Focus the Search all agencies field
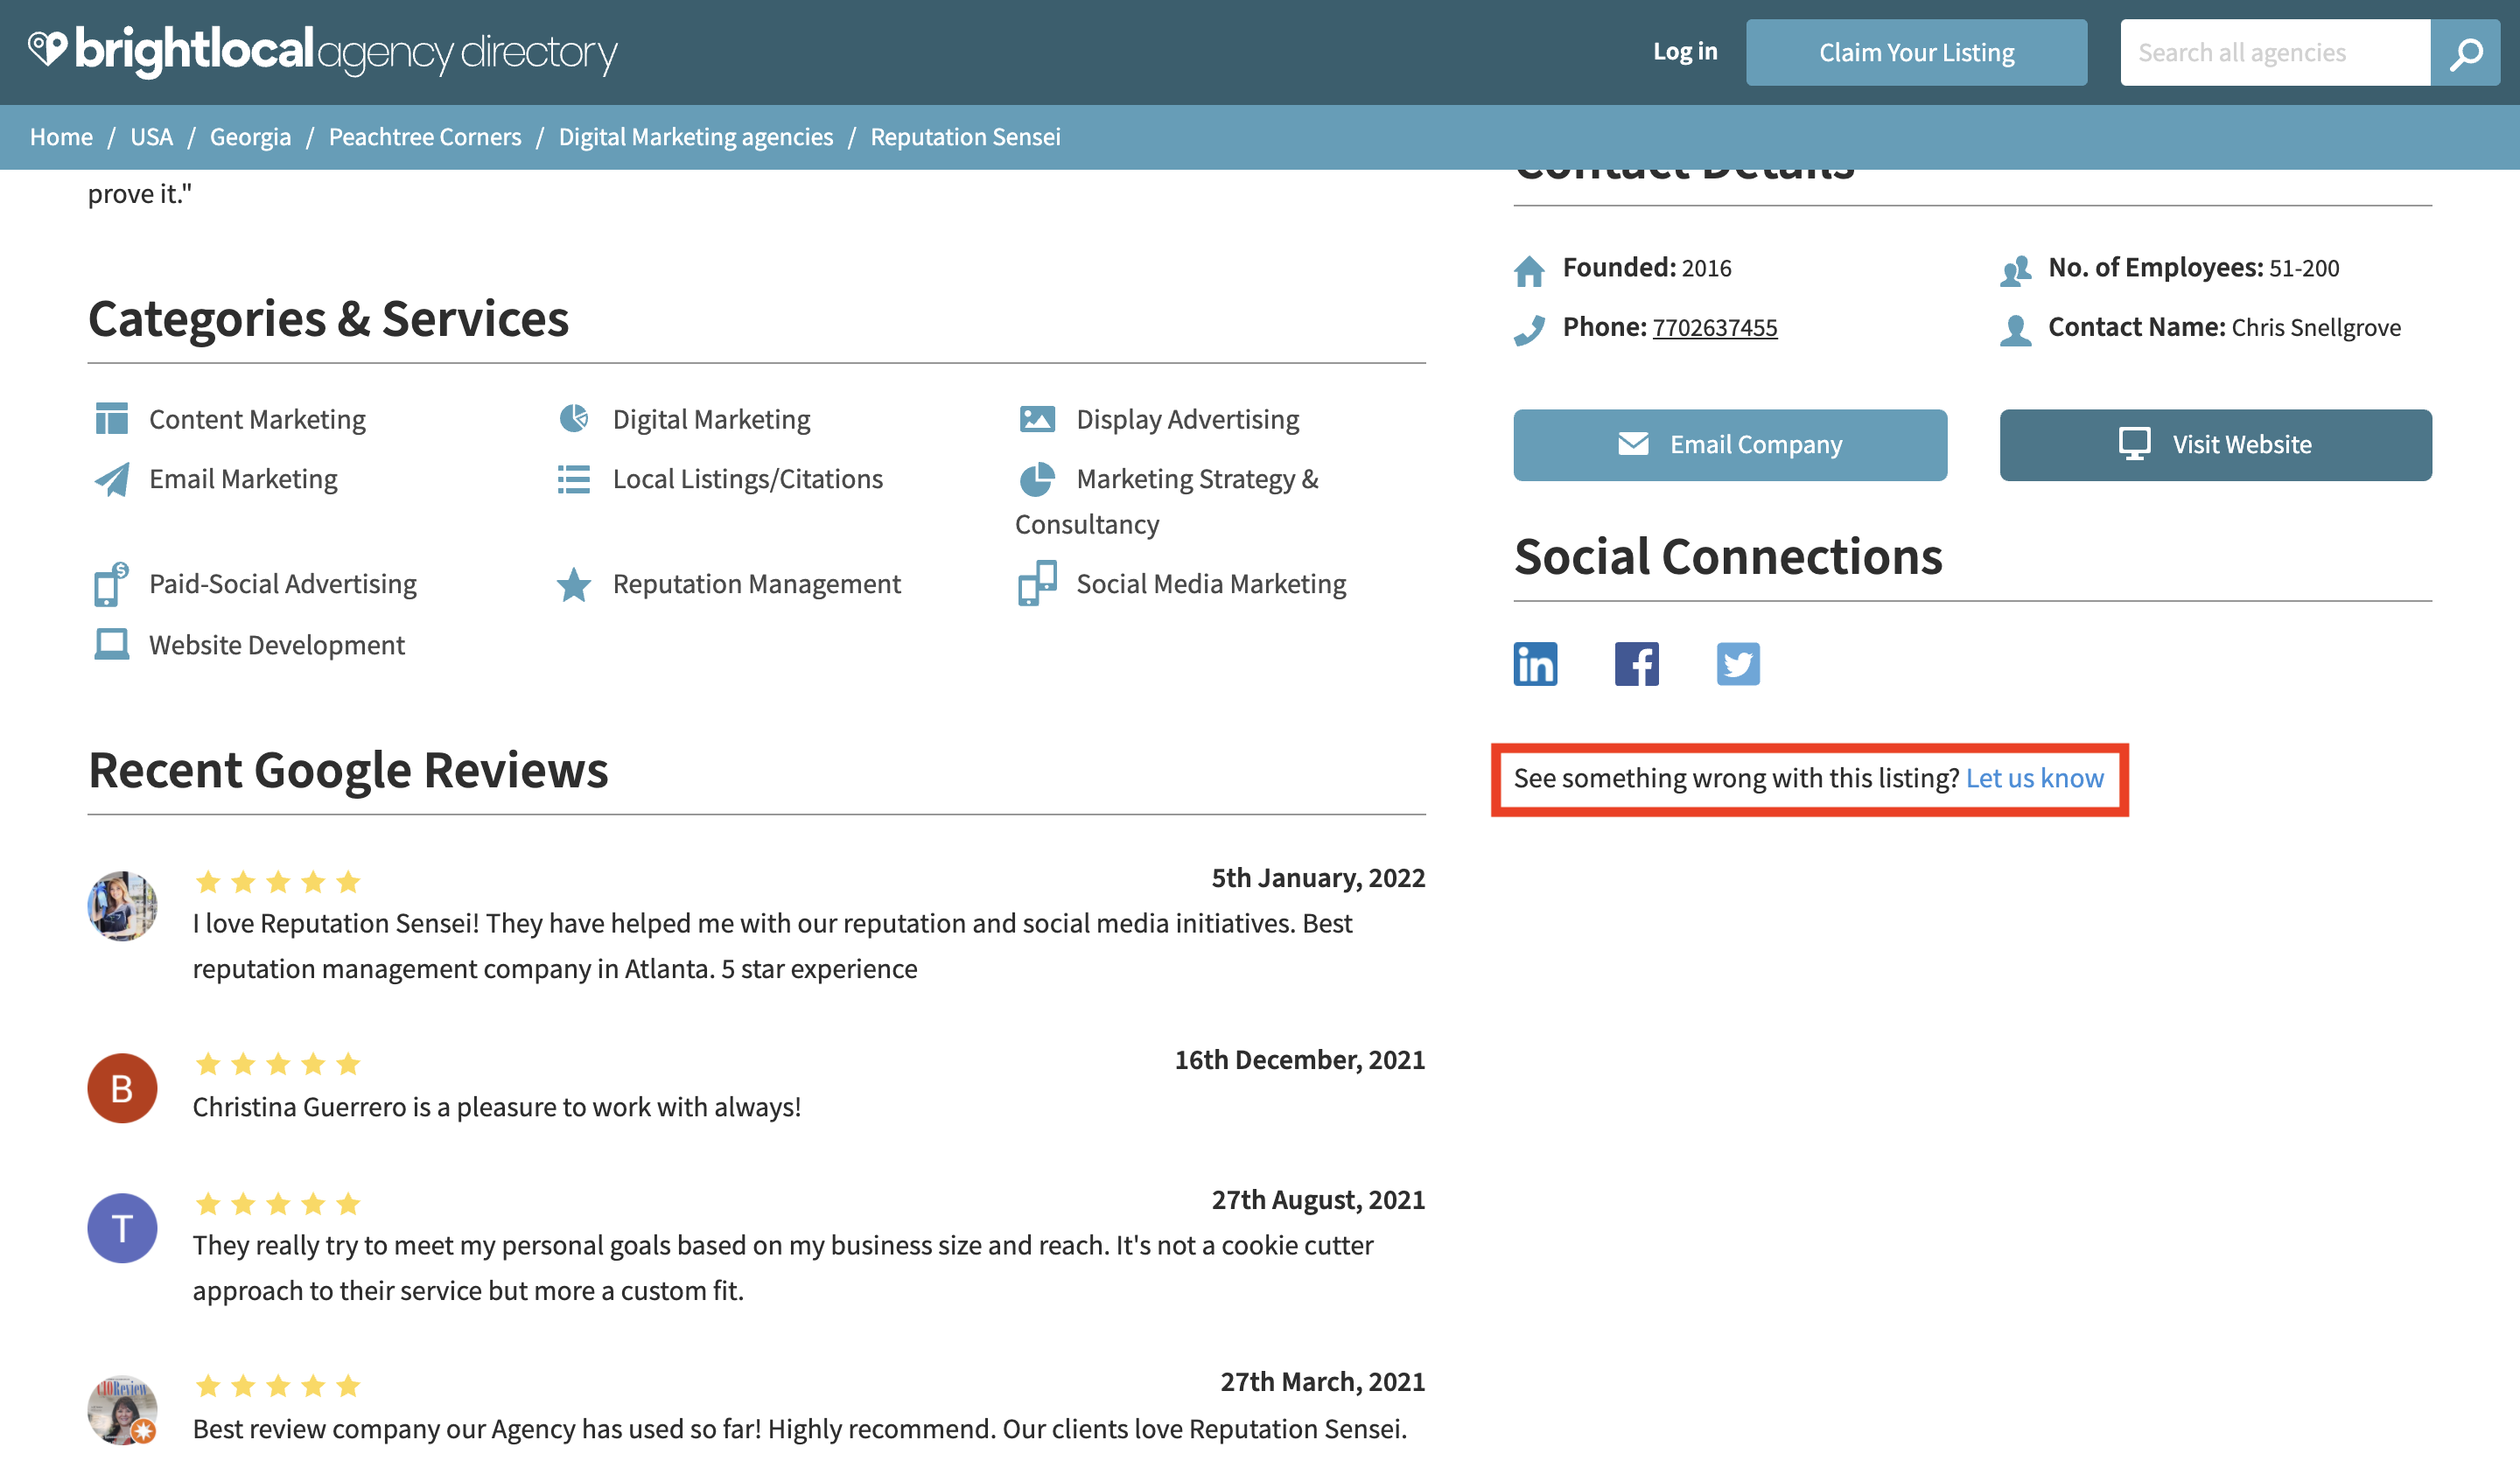 click(x=2275, y=53)
